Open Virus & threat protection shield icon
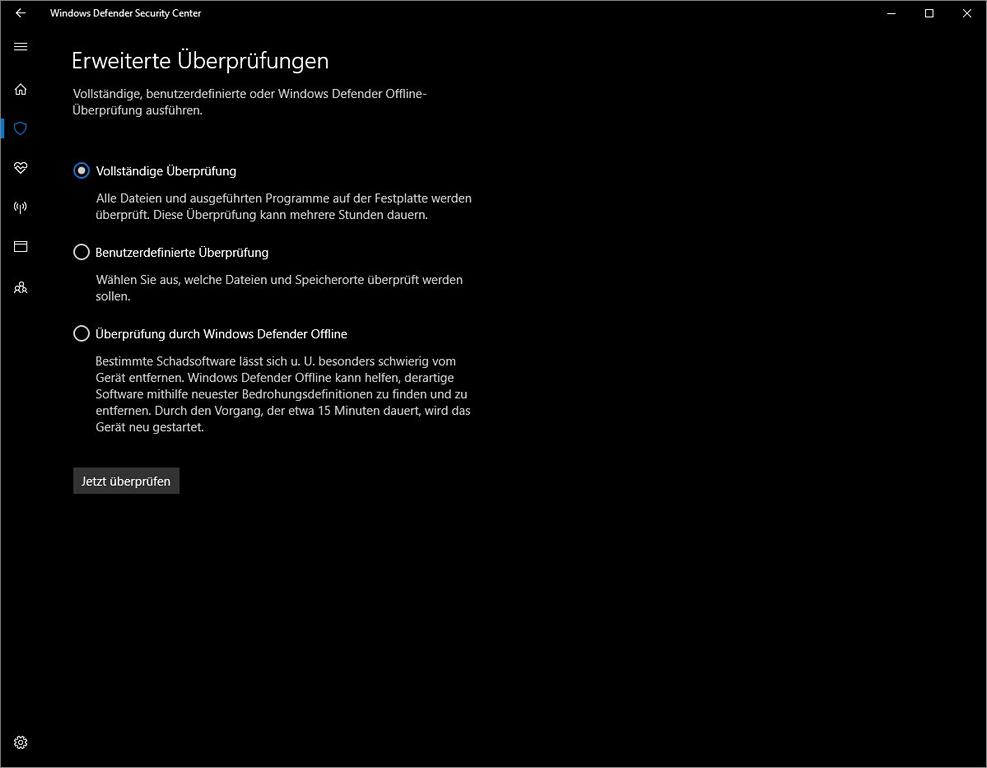The height and width of the screenshot is (768, 987). pos(21,128)
